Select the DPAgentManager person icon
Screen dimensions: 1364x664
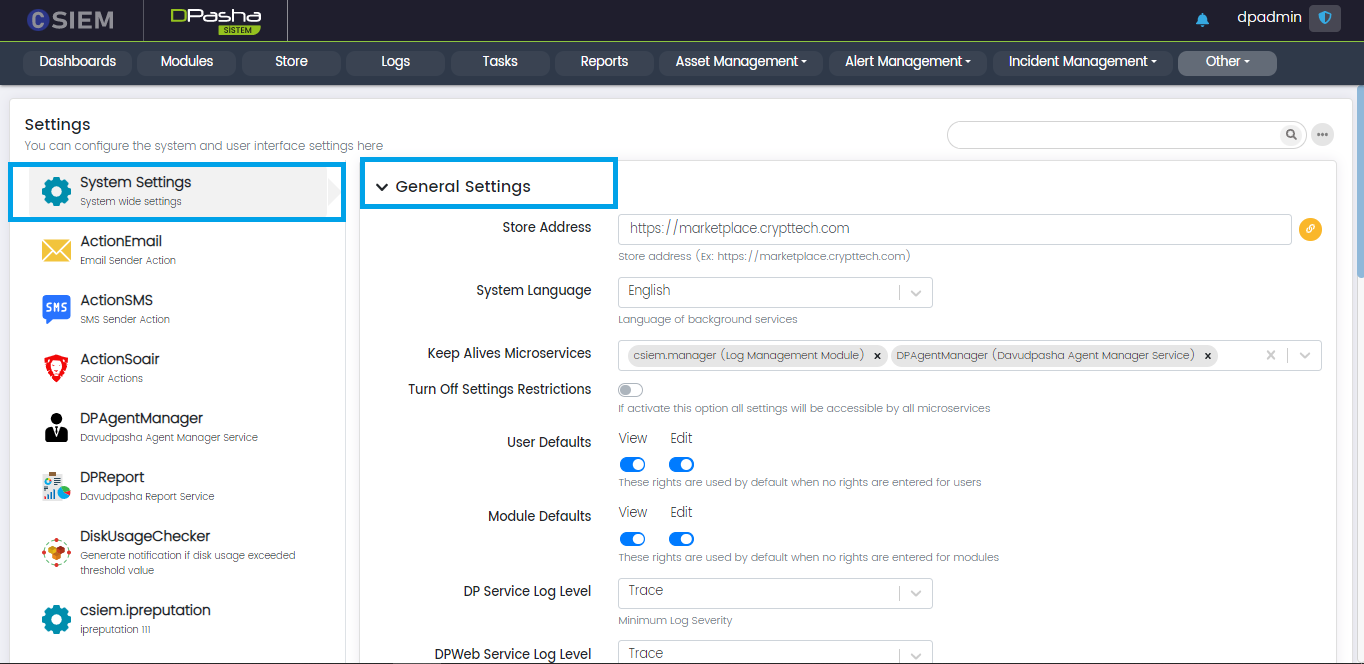click(x=56, y=427)
